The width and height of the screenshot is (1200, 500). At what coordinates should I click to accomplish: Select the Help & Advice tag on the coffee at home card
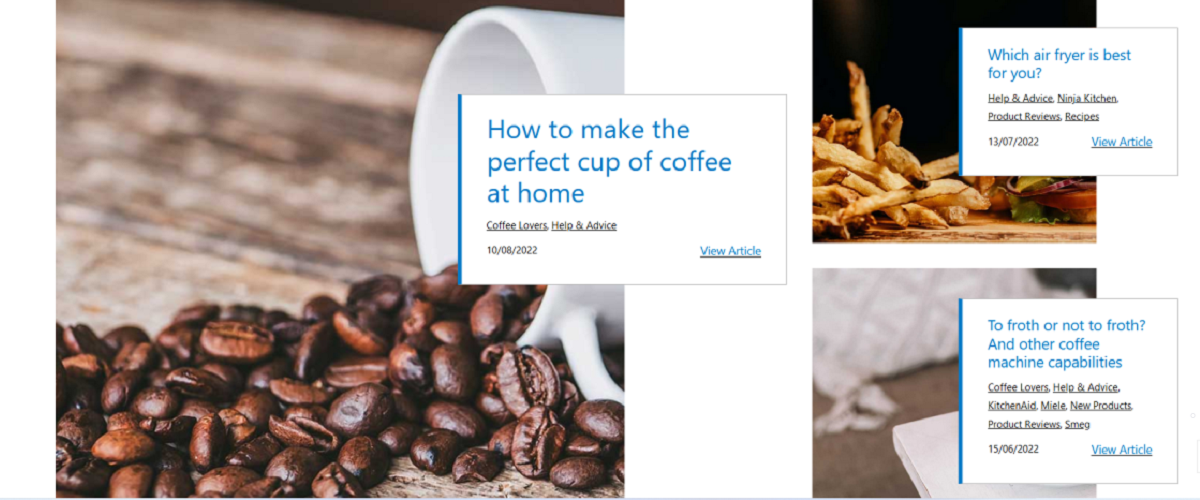584,225
